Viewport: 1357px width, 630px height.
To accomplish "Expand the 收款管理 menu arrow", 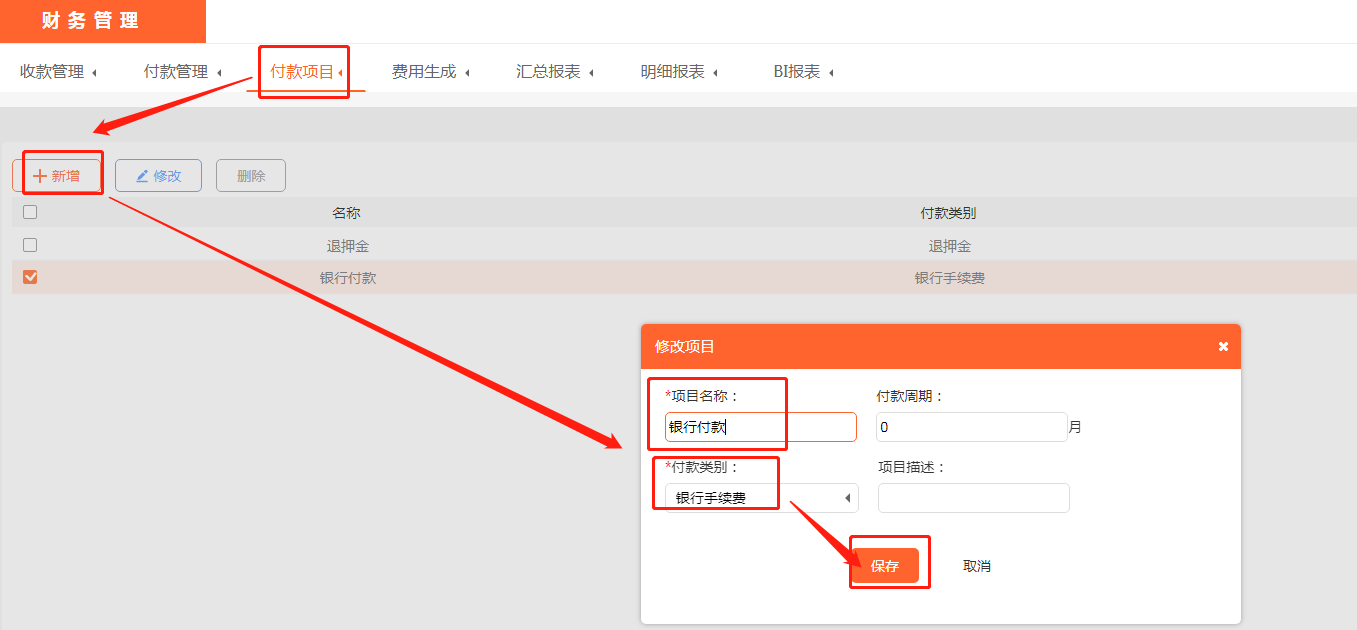I will coord(94,73).
